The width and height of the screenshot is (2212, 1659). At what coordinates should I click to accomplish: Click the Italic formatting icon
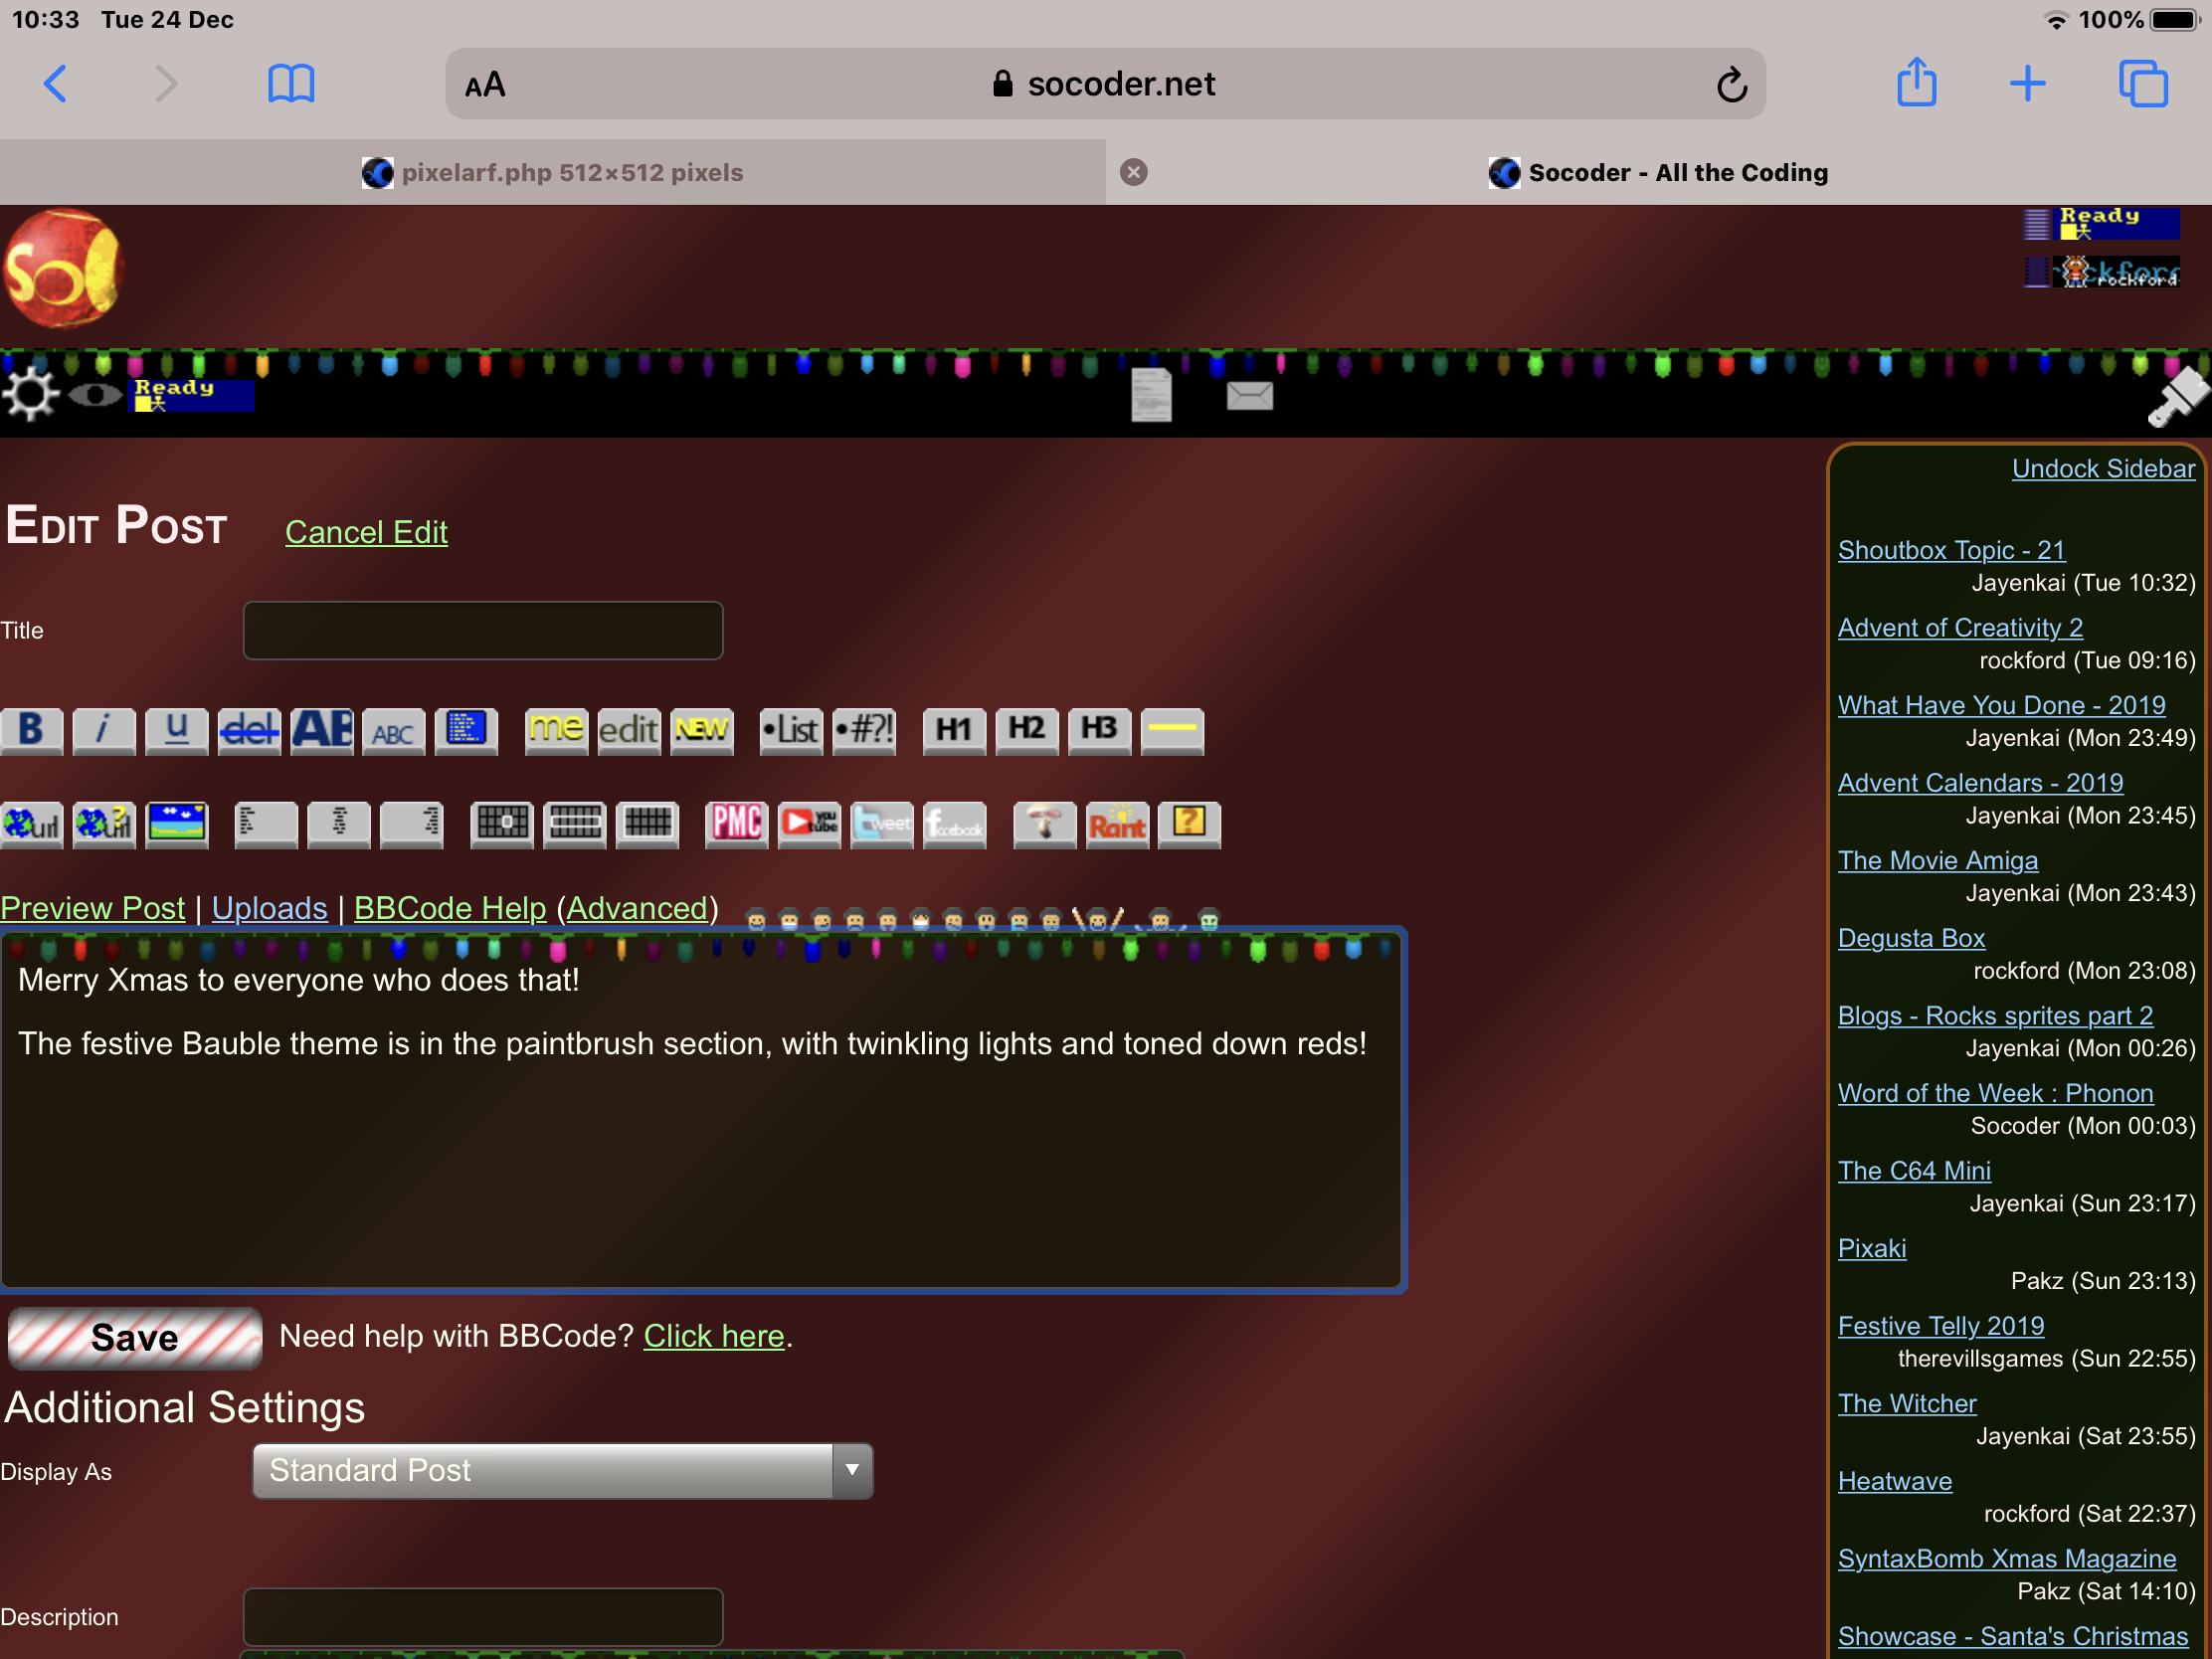pos(102,728)
